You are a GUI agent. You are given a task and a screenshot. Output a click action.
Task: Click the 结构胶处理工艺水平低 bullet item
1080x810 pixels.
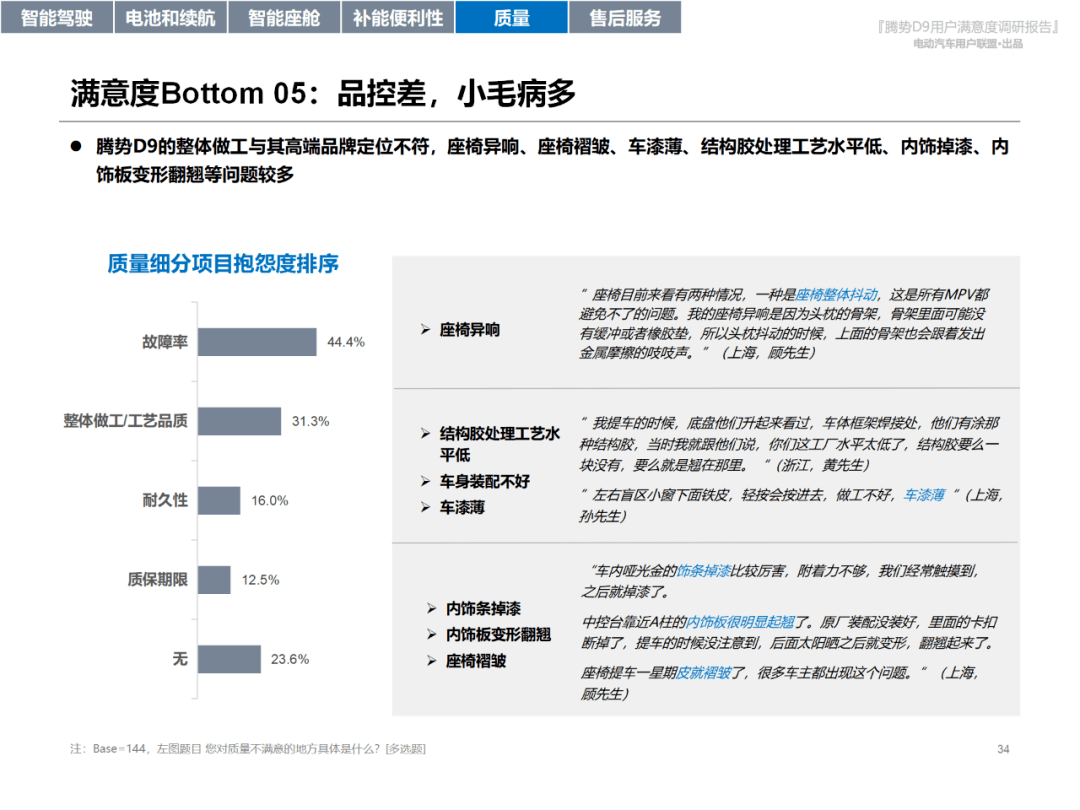pos(500,444)
